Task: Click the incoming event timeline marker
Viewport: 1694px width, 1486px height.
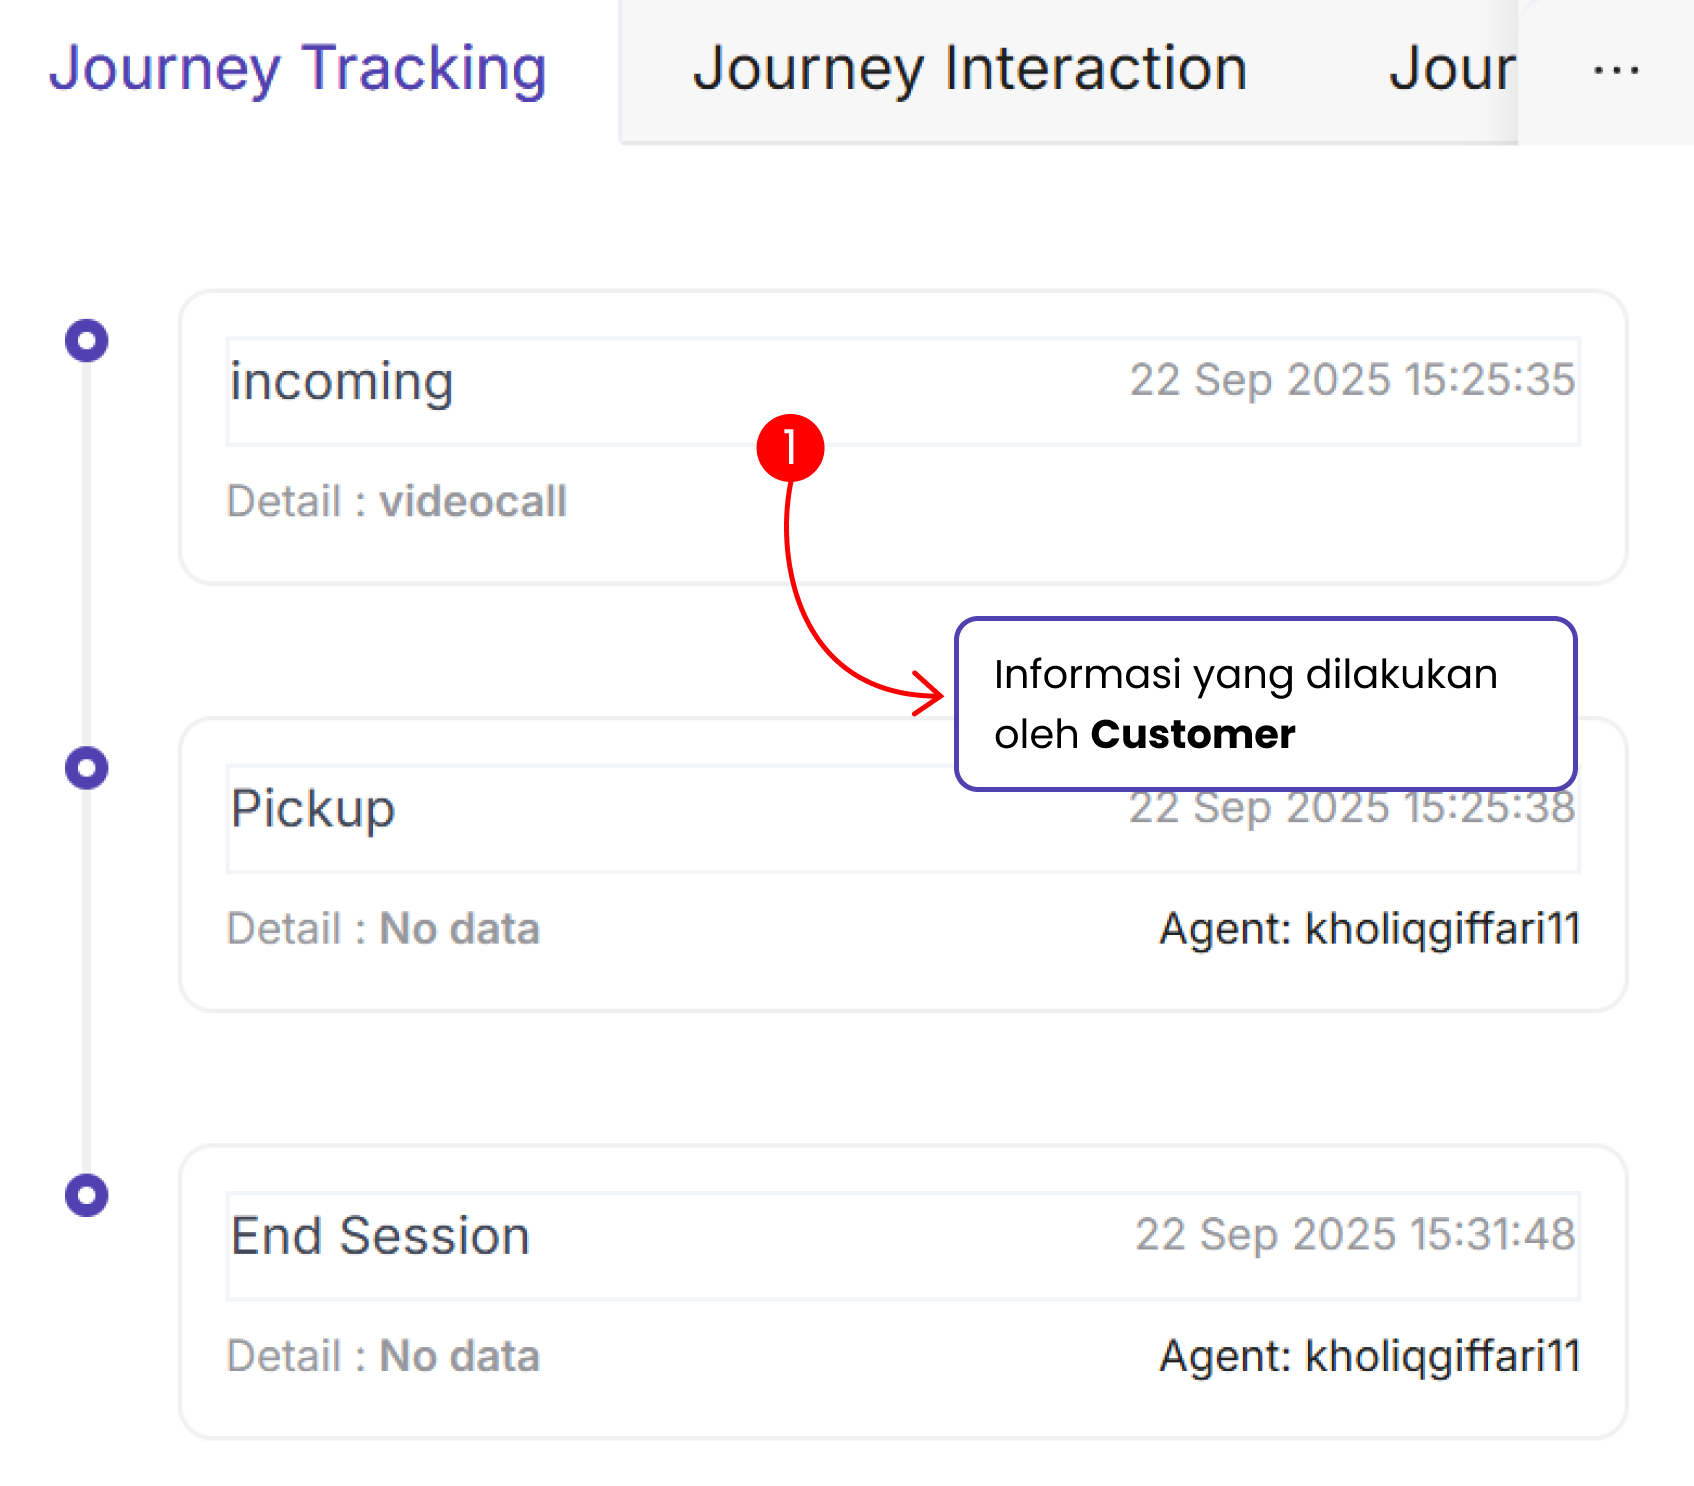Action: point(87,341)
